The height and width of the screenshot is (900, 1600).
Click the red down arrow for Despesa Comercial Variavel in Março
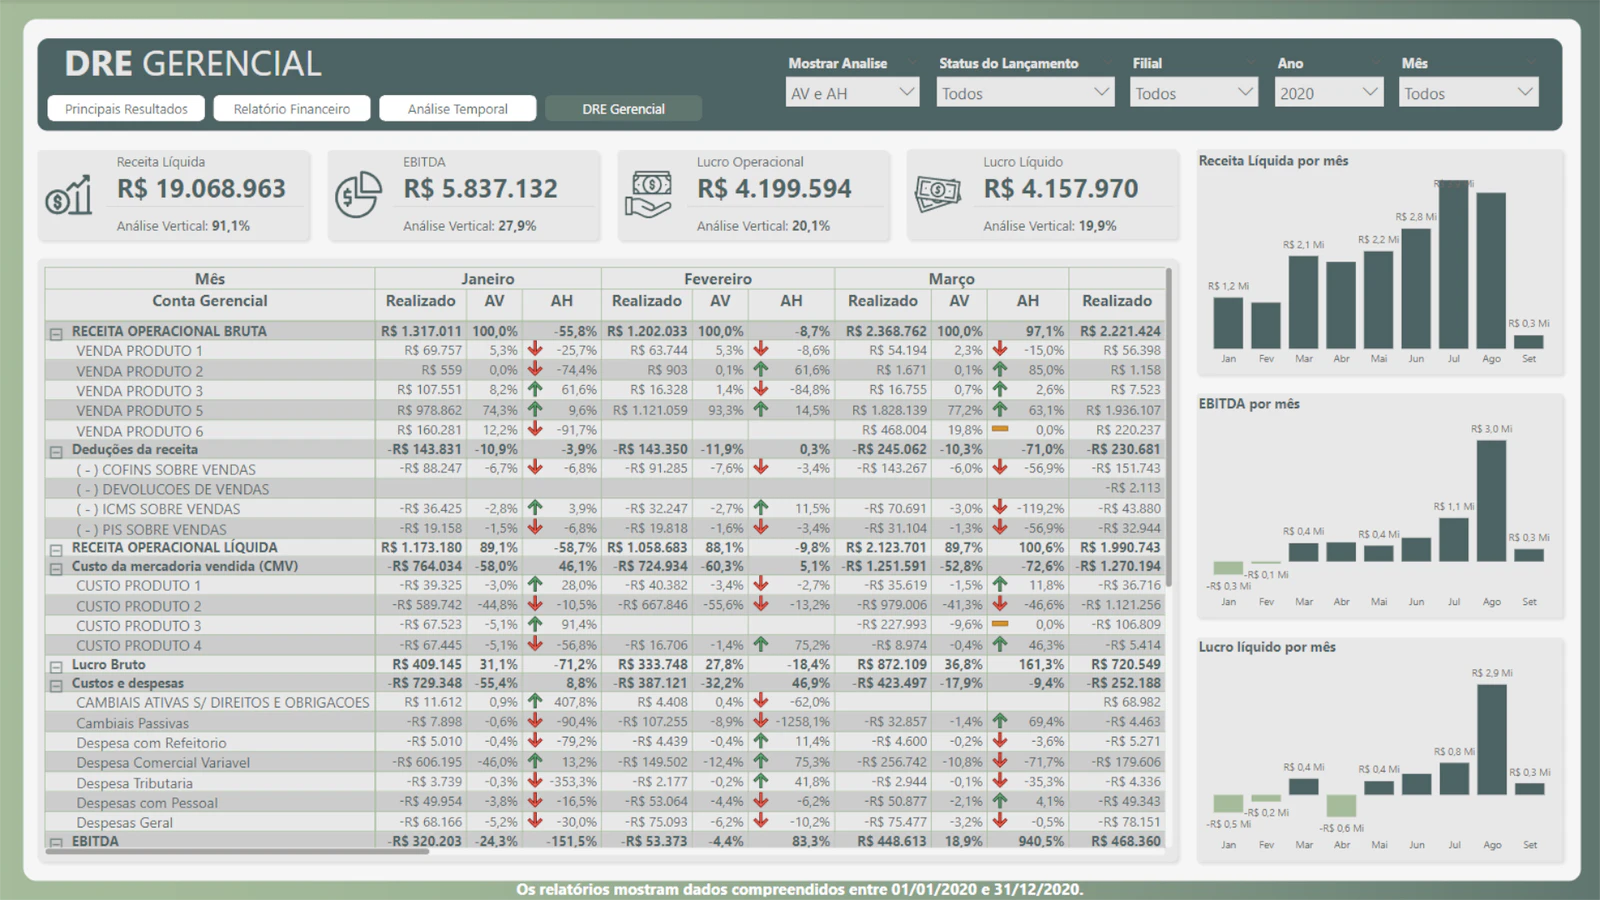pos(1000,762)
